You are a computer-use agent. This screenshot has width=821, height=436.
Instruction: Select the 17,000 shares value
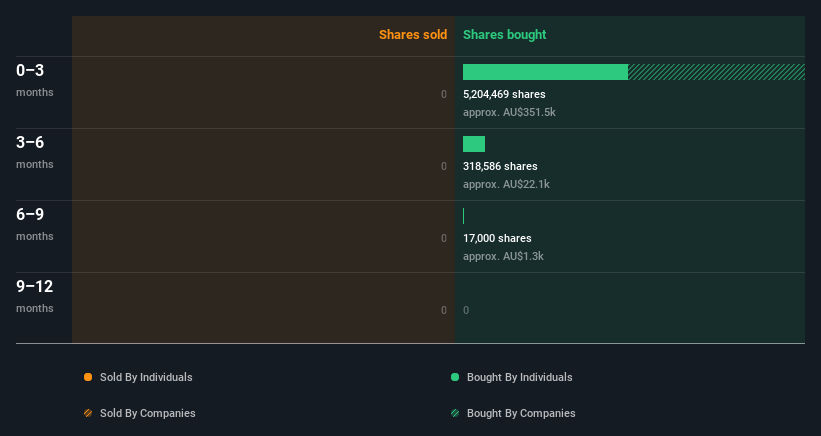(x=497, y=238)
